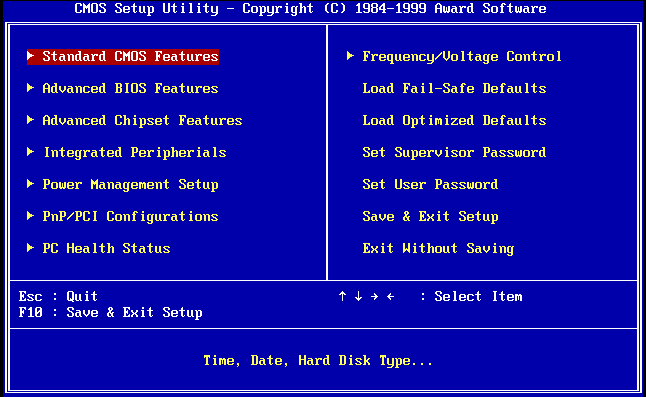Click the 'Select Item' legend text
Screen dimensions: 646x397
click(478, 297)
